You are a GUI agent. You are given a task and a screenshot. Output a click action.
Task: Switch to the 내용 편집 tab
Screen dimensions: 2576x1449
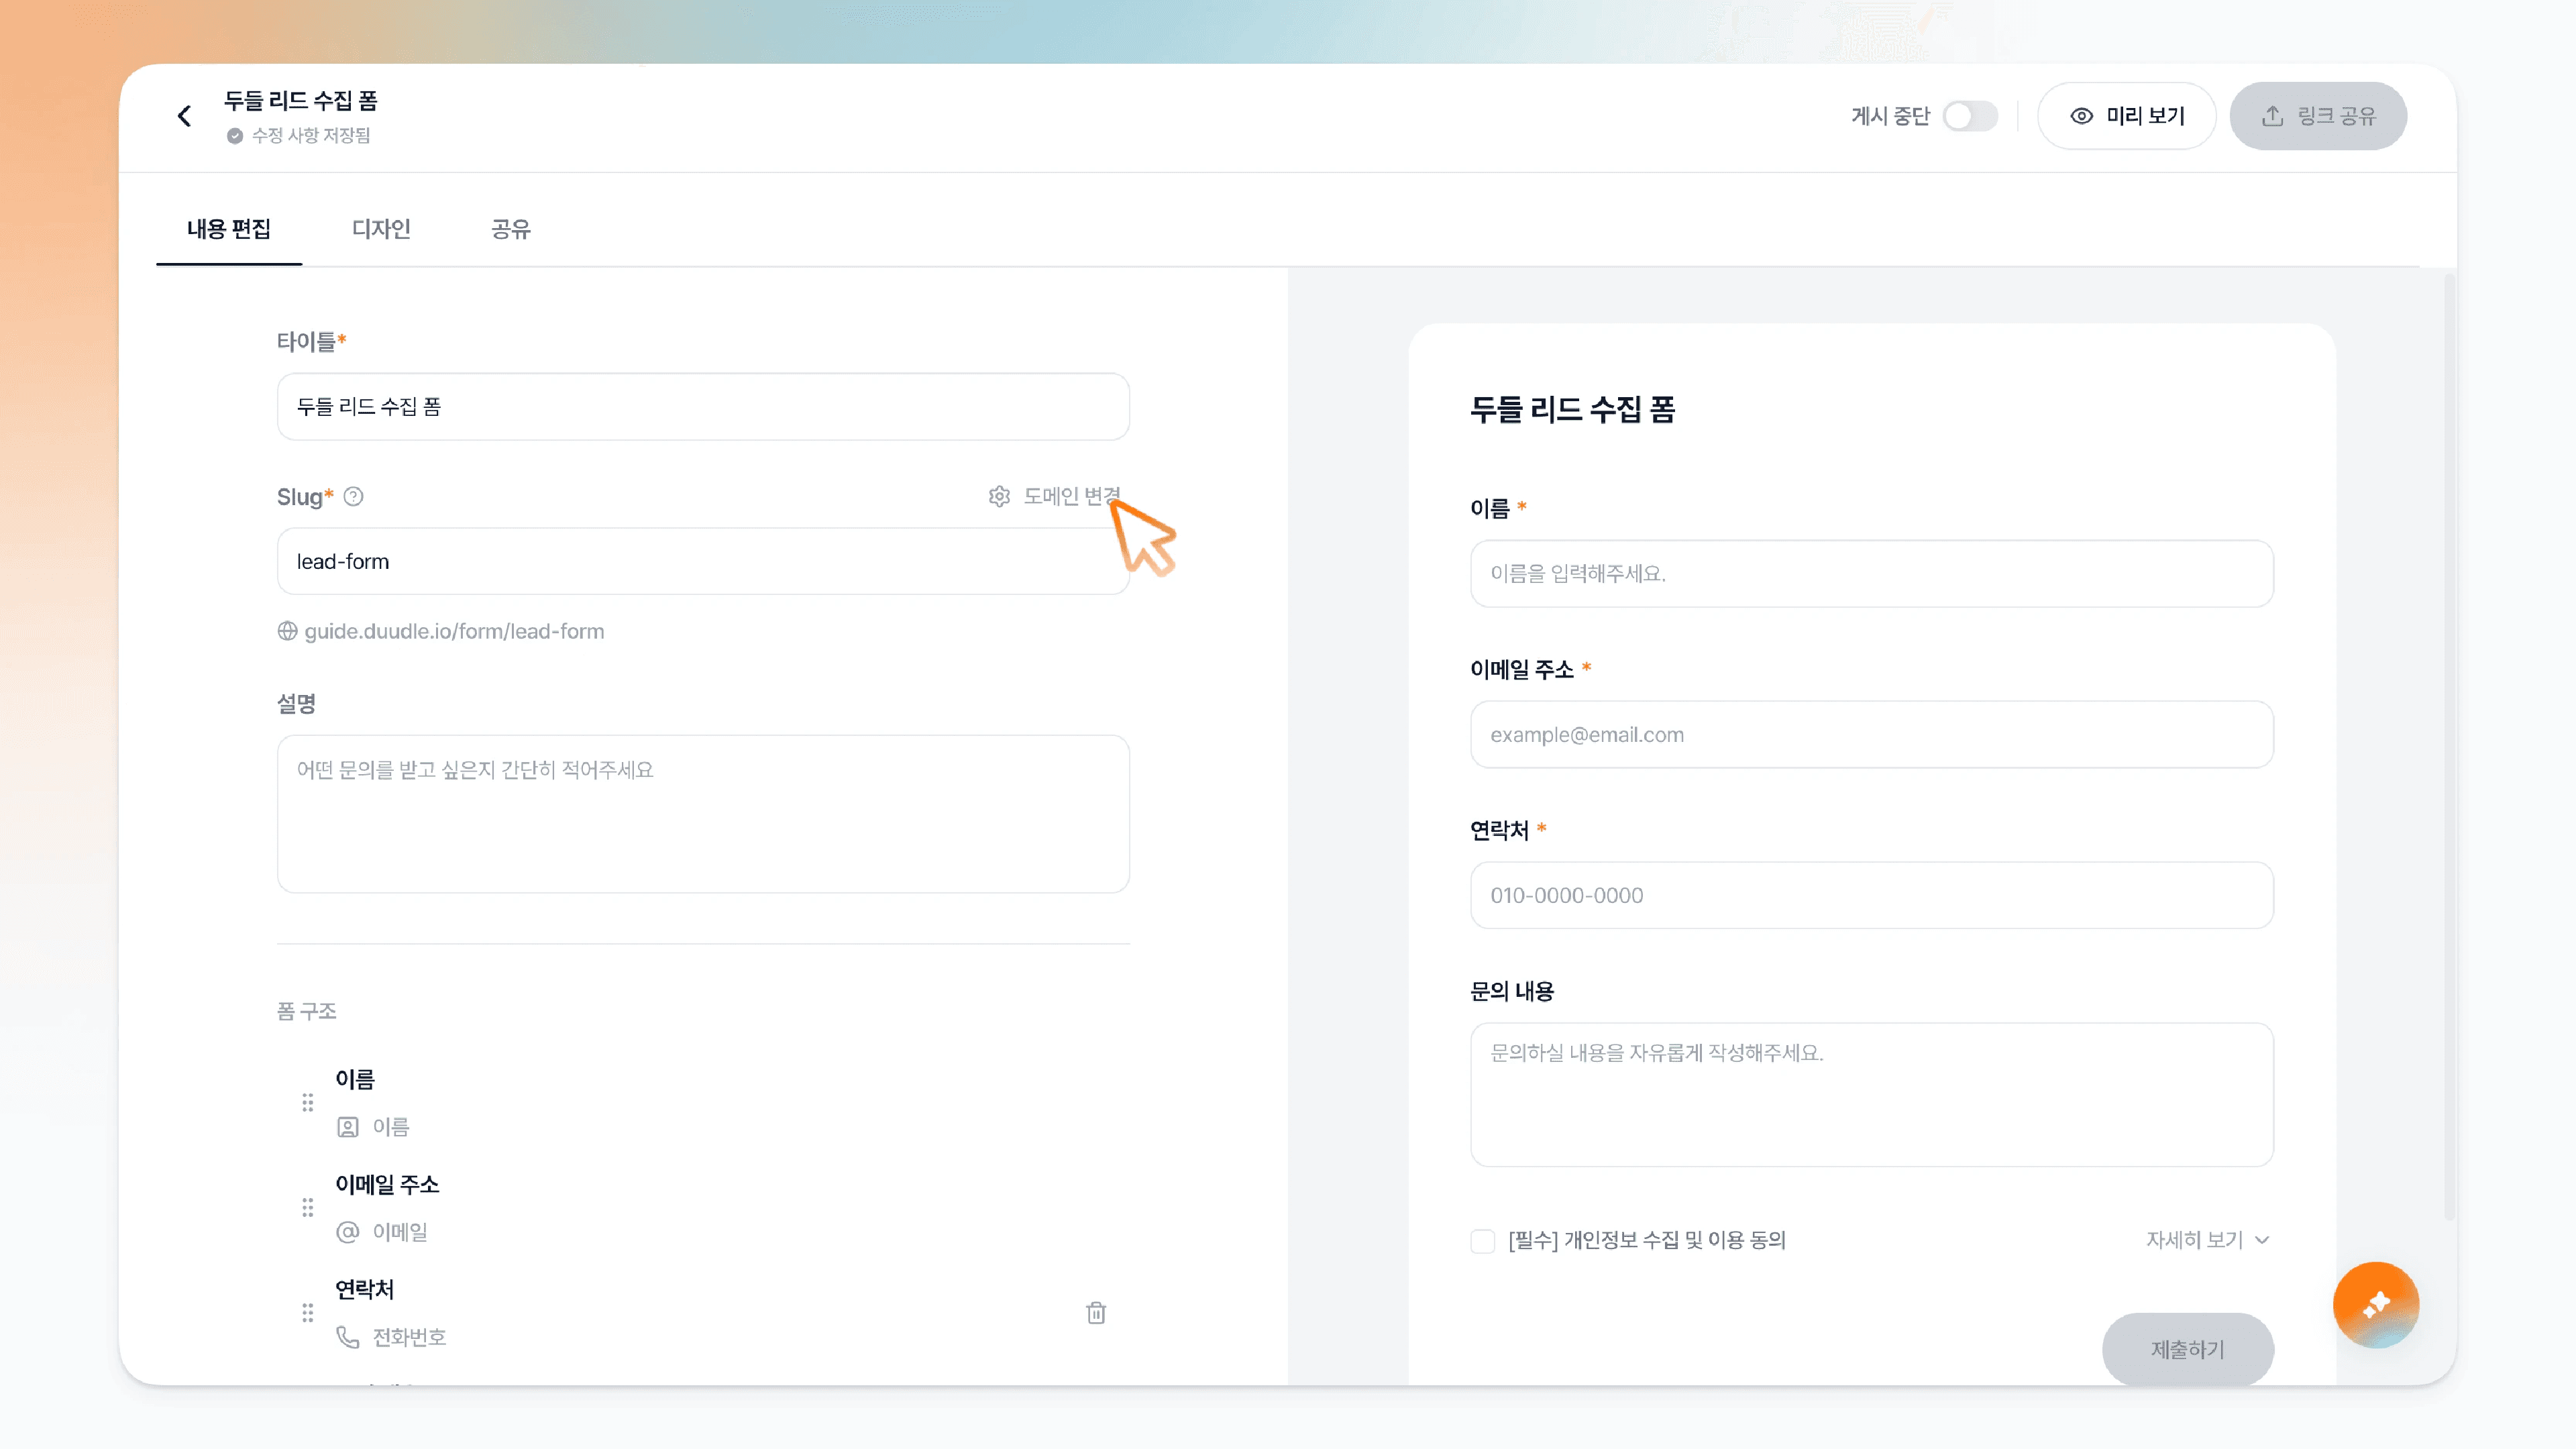(x=229, y=229)
